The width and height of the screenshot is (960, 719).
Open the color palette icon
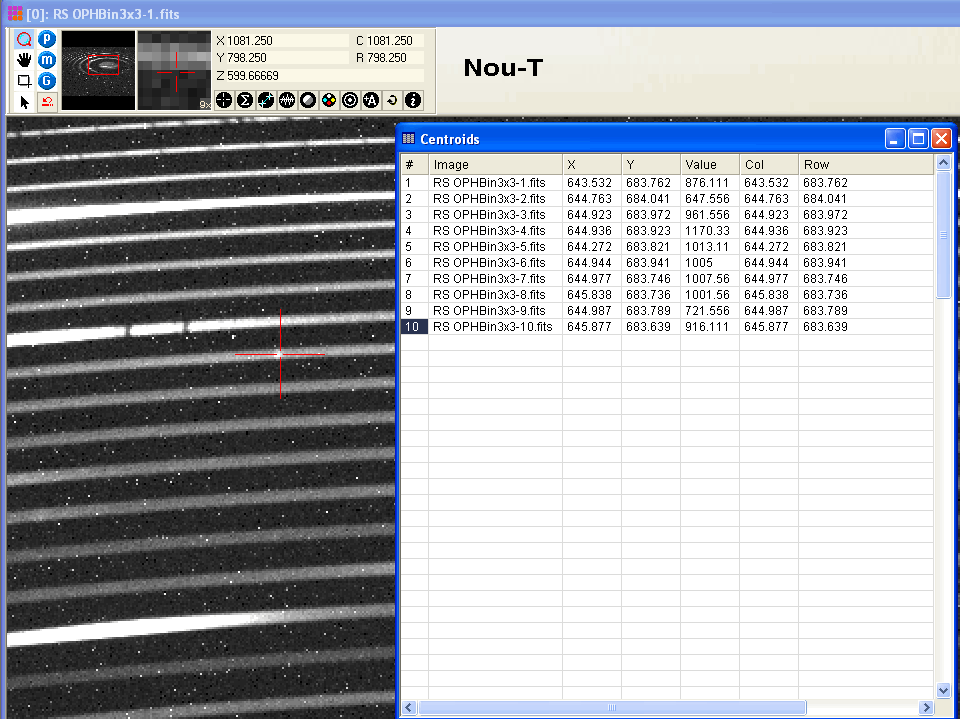coord(329,100)
